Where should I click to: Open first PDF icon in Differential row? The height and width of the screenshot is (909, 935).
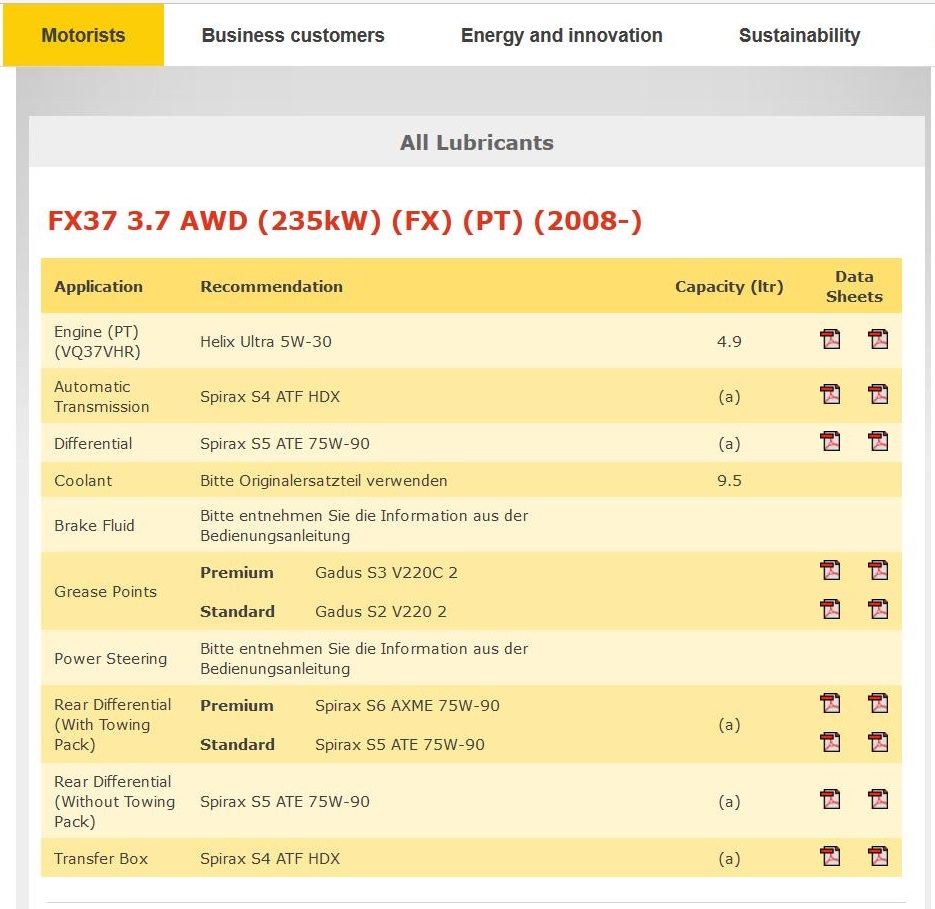tap(830, 441)
